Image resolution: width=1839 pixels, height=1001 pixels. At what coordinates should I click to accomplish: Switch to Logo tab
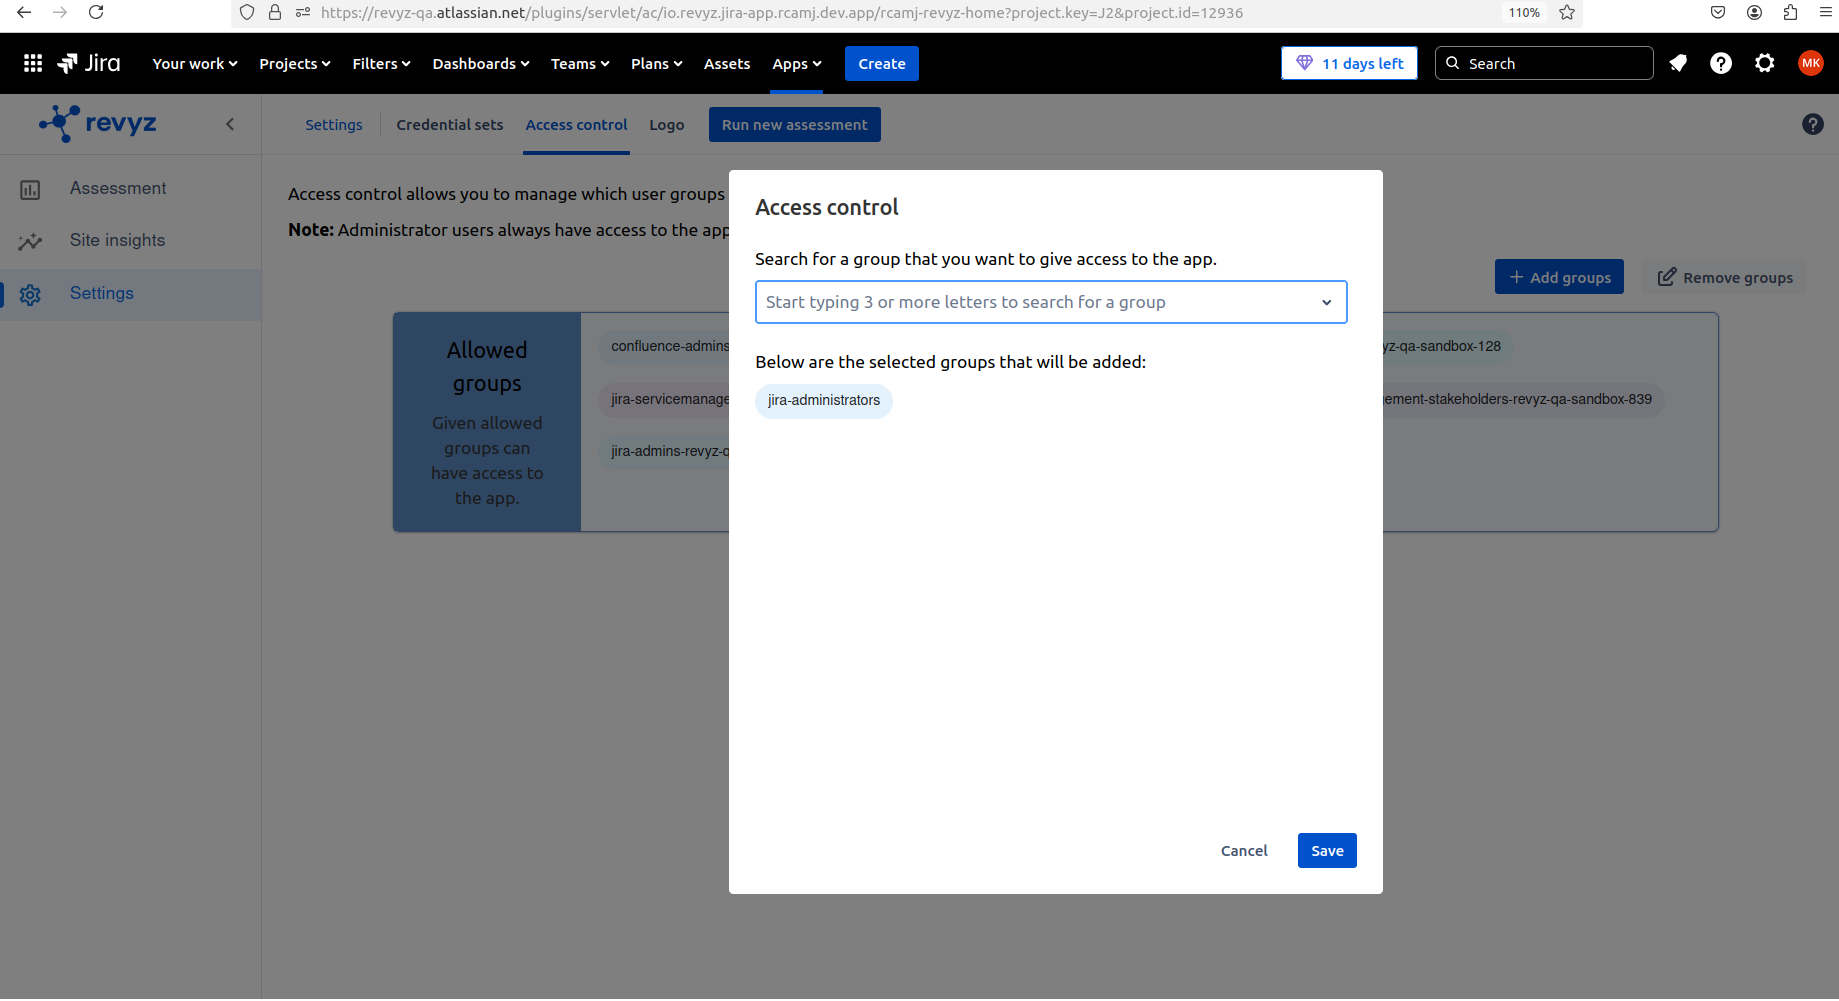(667, 125)
